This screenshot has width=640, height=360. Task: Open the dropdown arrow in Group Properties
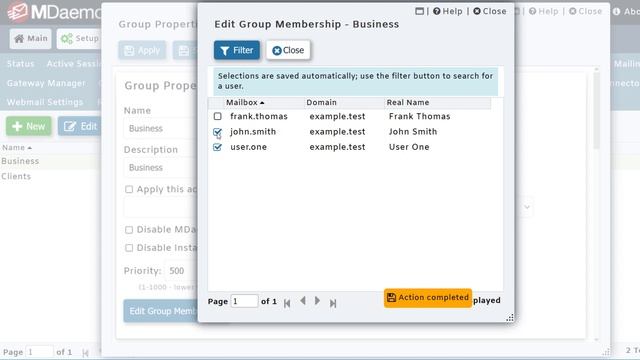tap(527, 207)
